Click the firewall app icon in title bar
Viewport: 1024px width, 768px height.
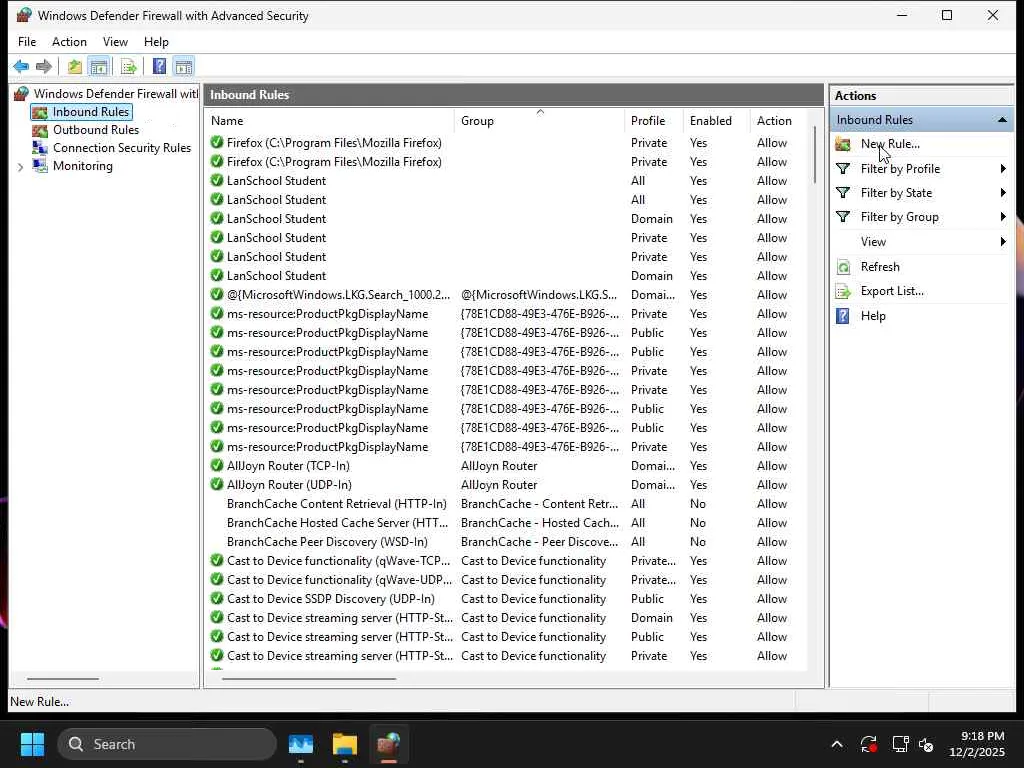(x=24, y=15)
